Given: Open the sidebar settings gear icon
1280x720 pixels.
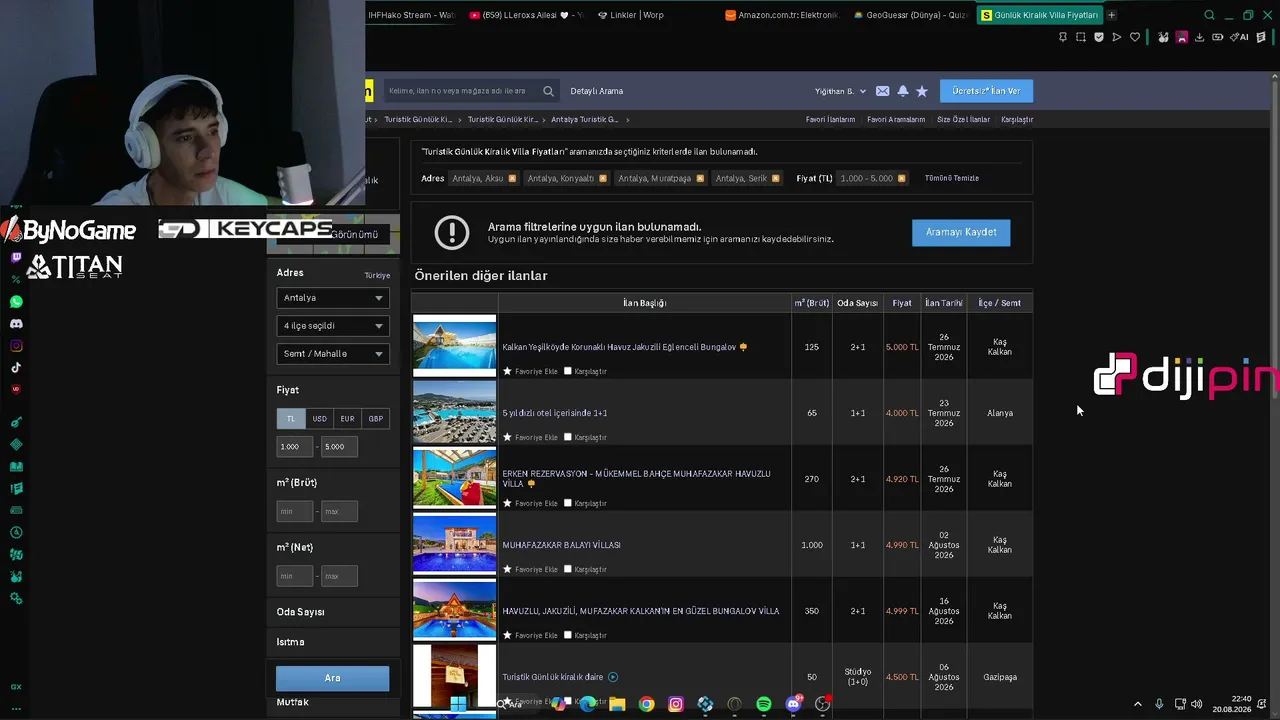Looking at the screenshot, I should point(16,599).
